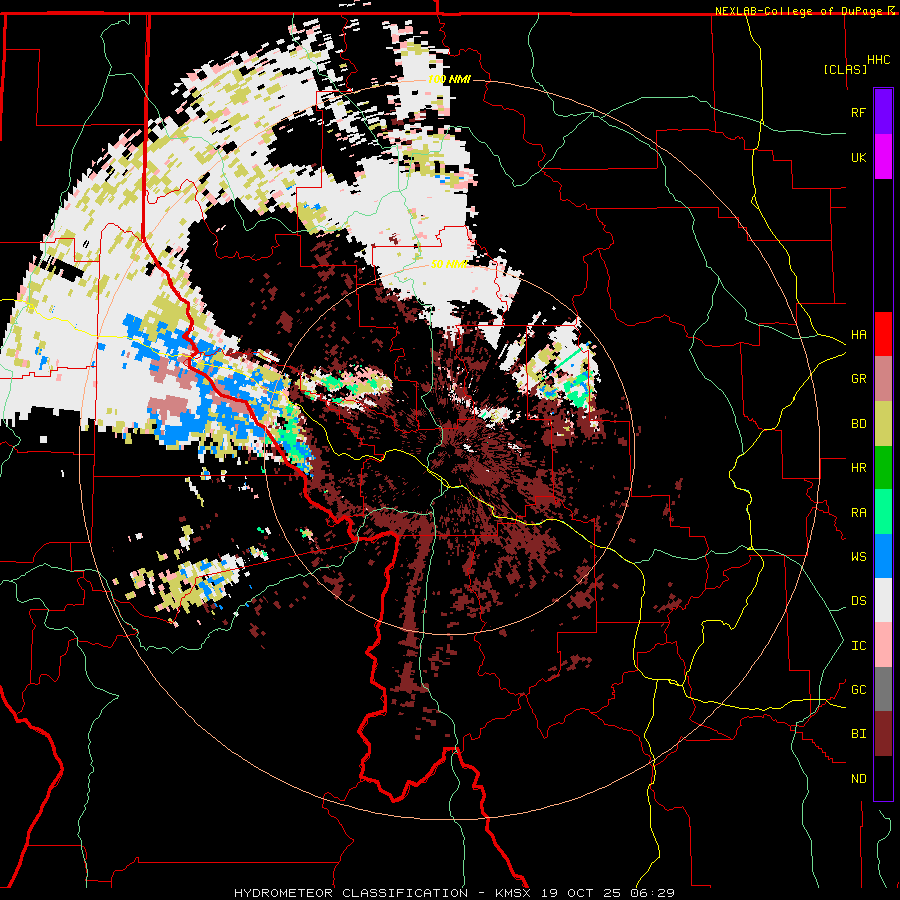Click the light pink IC legend color block
900x900 pixels.
click(x=883, y=645)
